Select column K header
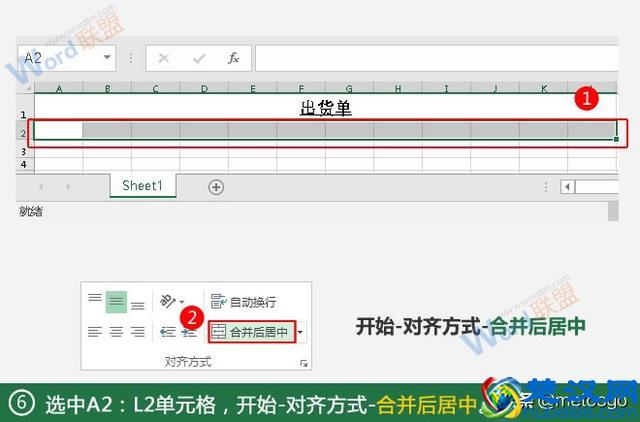This screenshot has width=640, height=422. pos(544,88)
